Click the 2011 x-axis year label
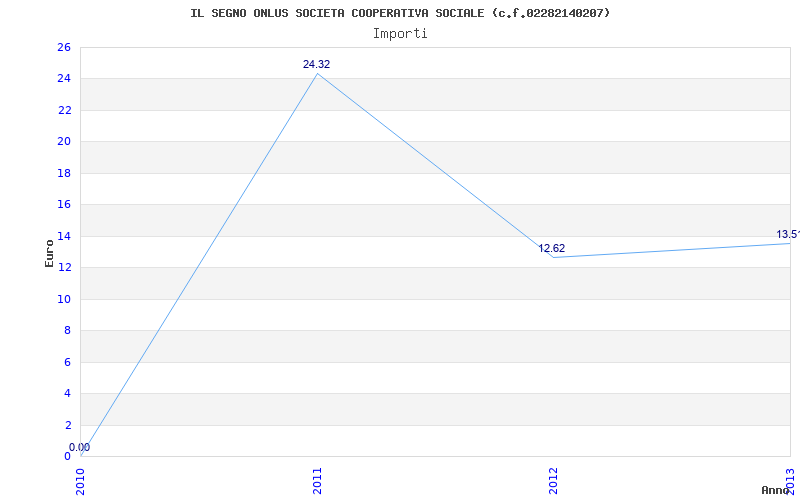 click(x=317, y=481)
